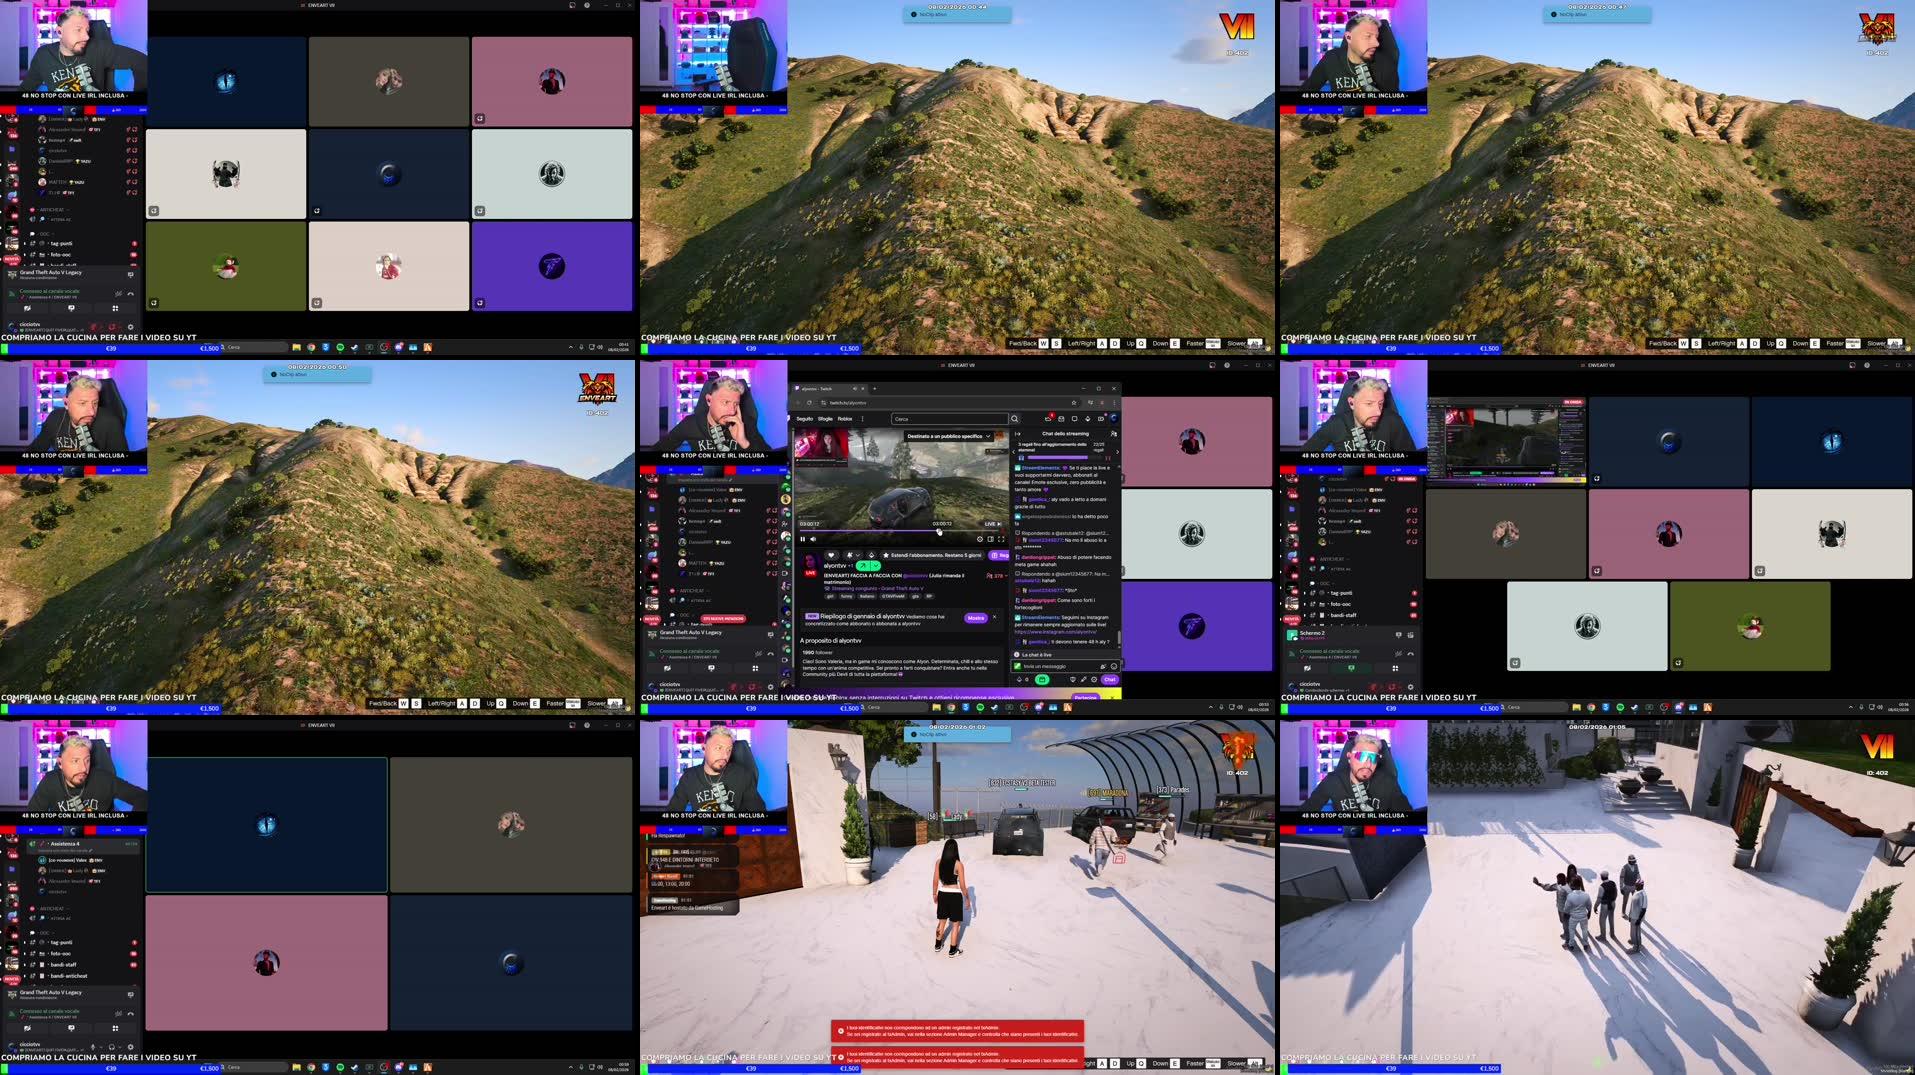The height and width of the screenshot is (1075, 1915).
Task: Mute the Twitch player volume
Action: [813, 539]
